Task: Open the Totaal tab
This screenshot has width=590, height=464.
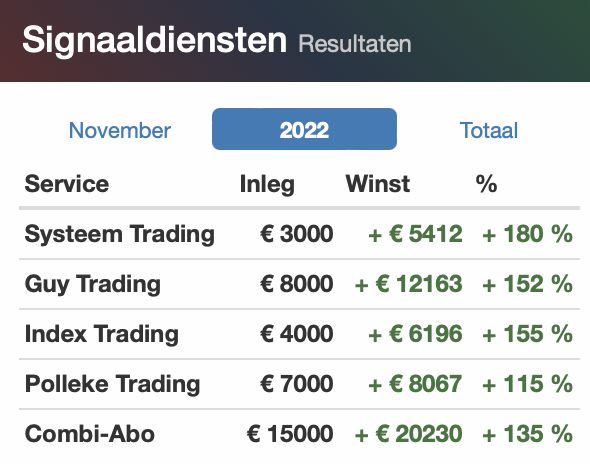Action: point(488,131)
